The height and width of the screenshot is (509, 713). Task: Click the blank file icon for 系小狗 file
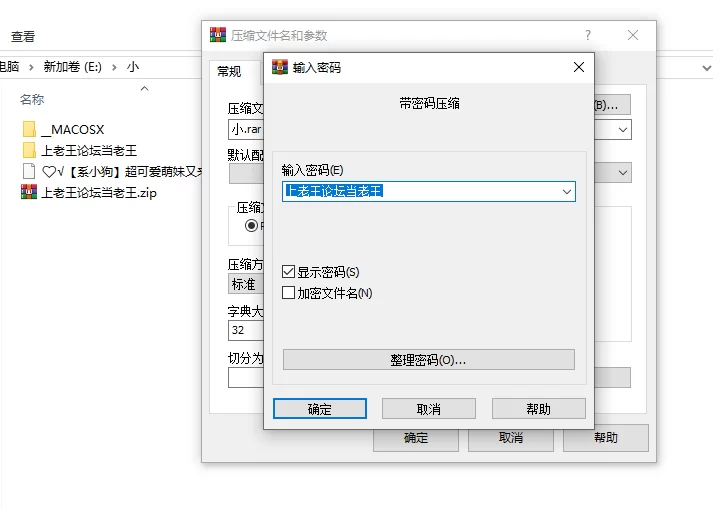tap(29, 171)
